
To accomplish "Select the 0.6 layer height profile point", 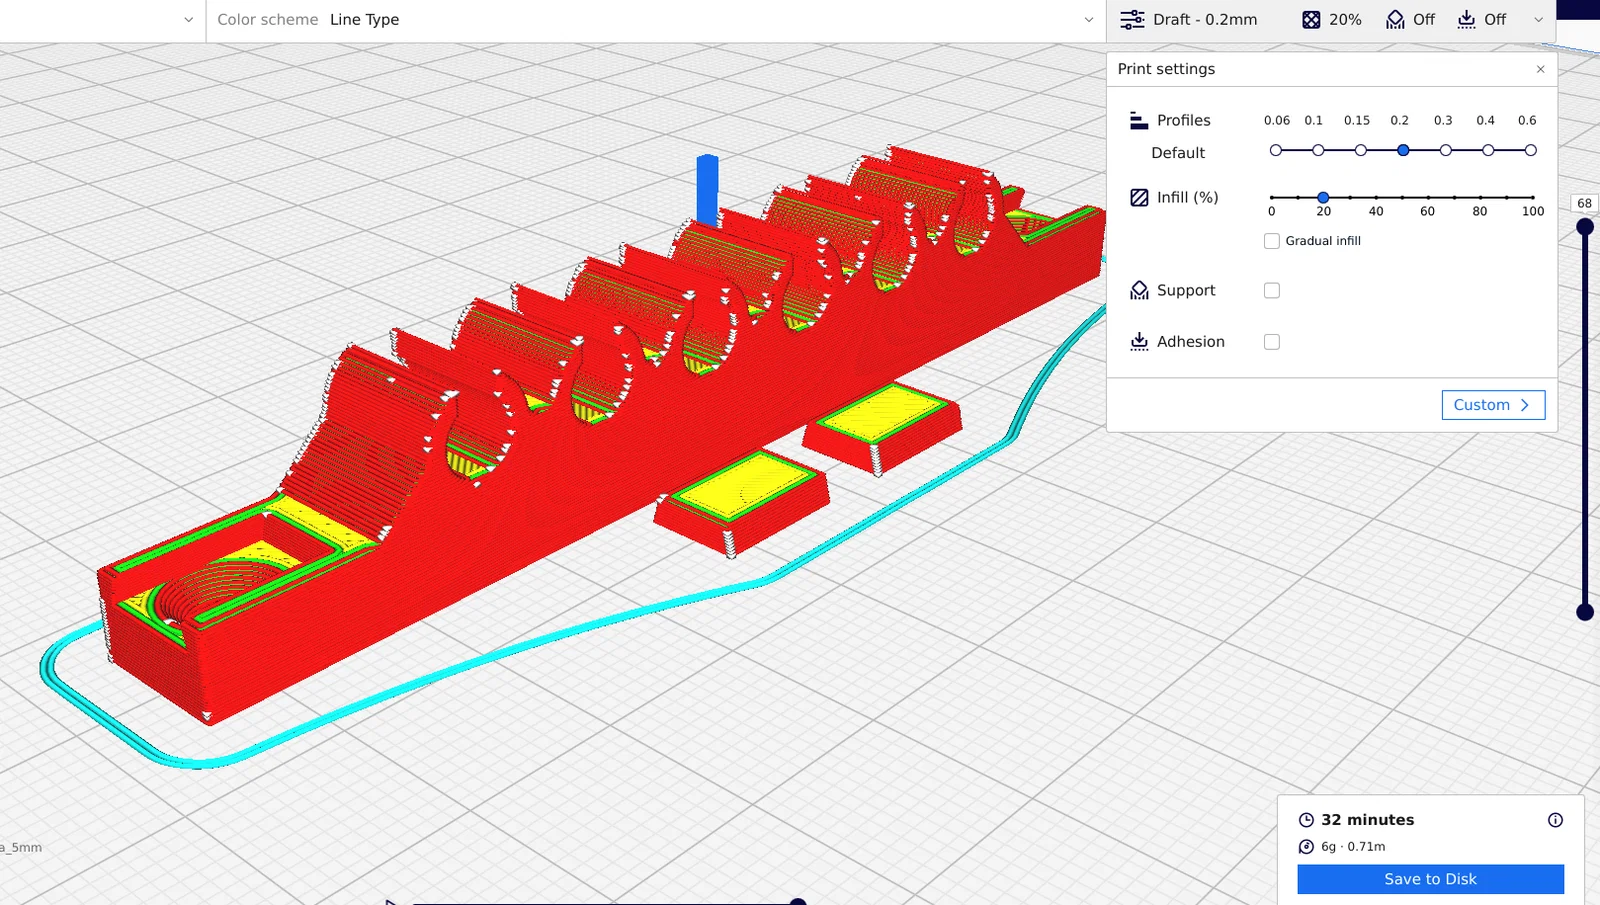I will pyautogui.click(x=1531, y=150).
